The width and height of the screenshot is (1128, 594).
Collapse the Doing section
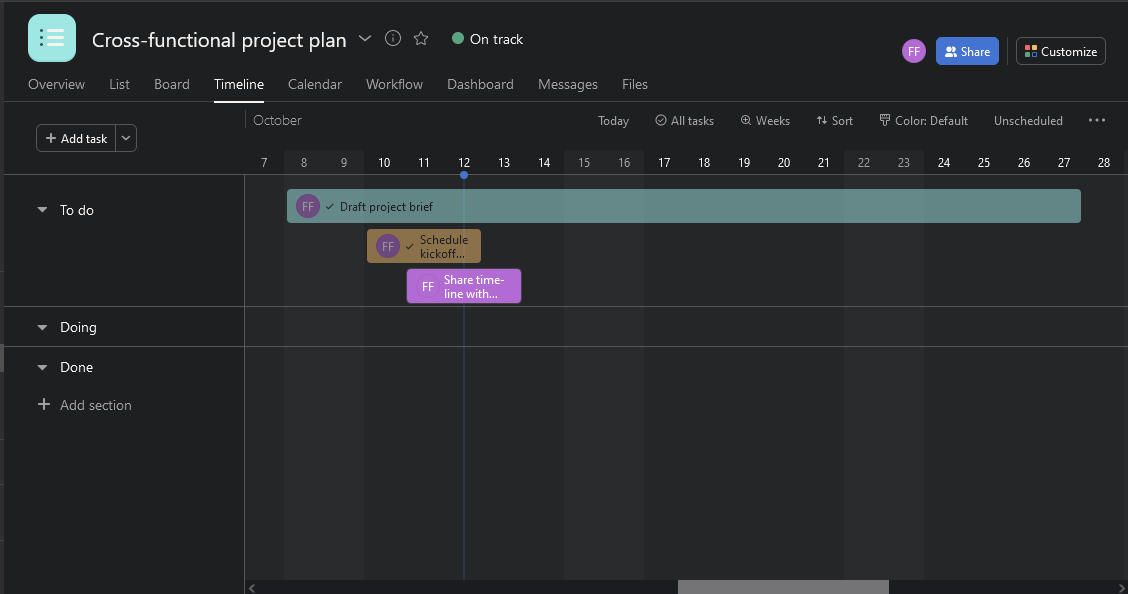[41, 327]
